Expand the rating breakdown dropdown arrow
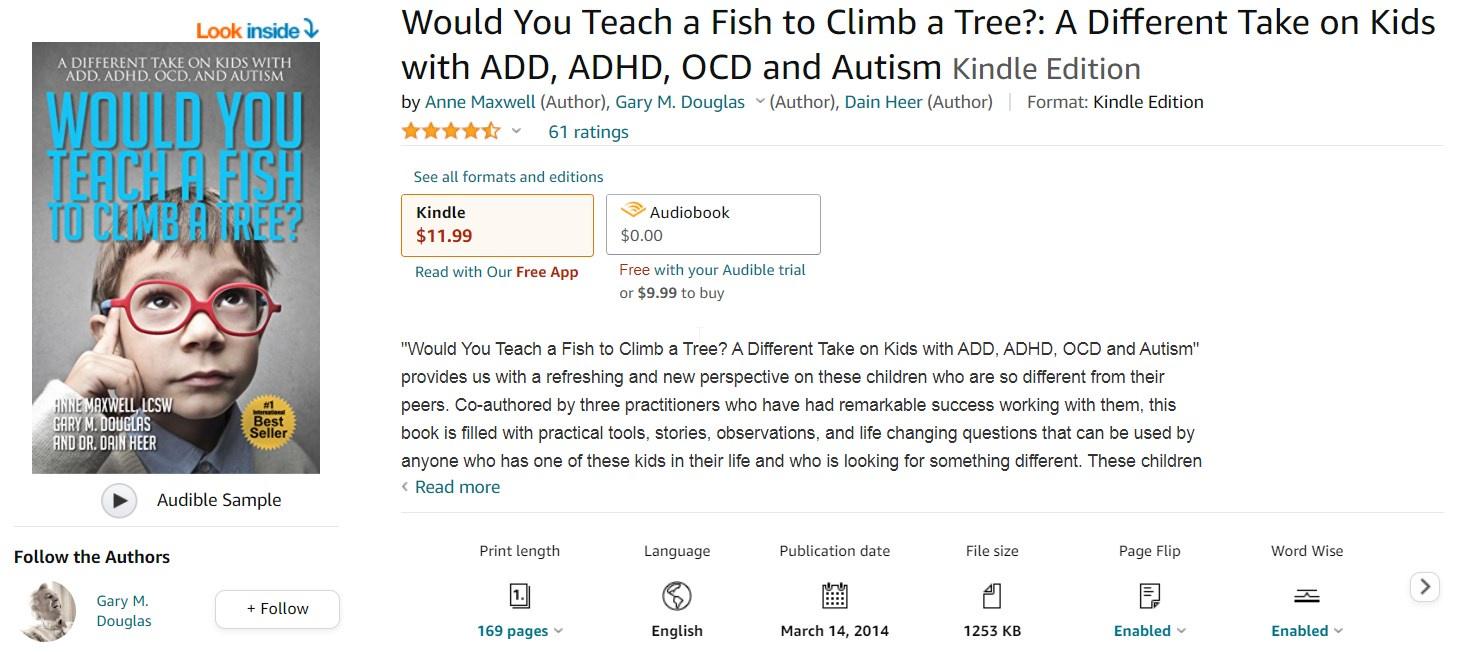The image size is (1474, 652). click(516, 131)
